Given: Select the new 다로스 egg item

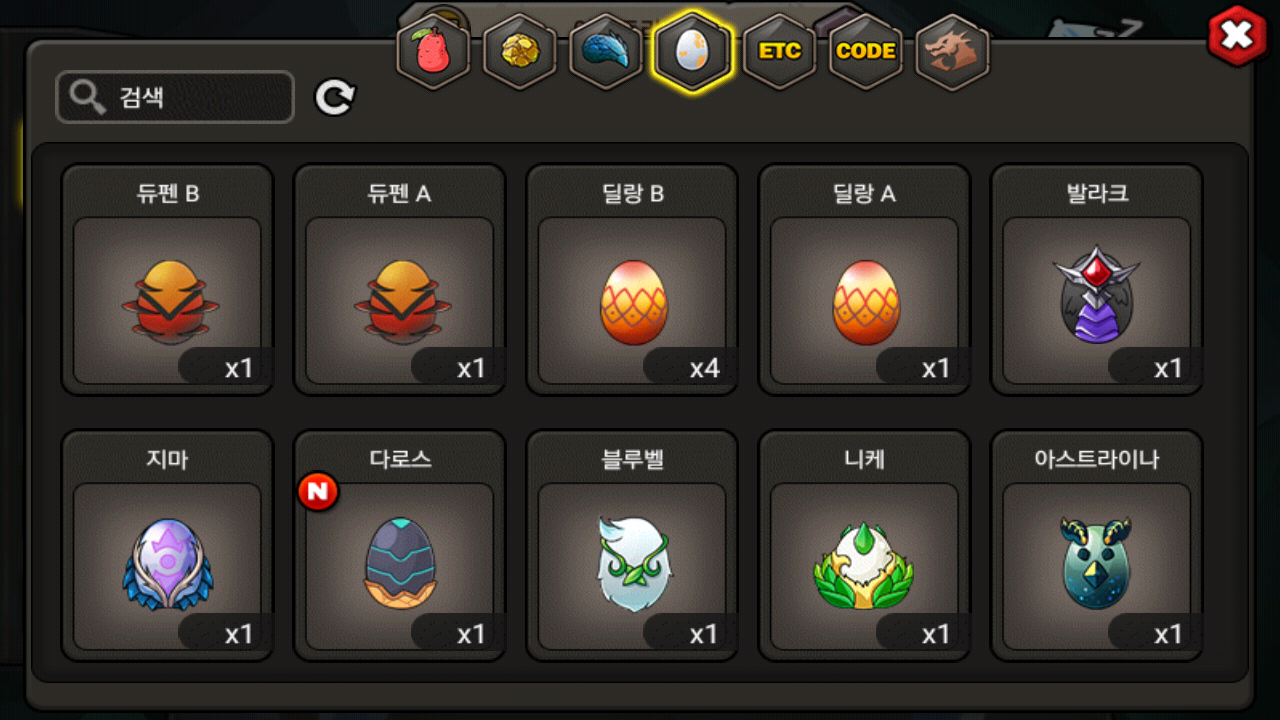Looking at the screenshot, I should pos(400,546).
